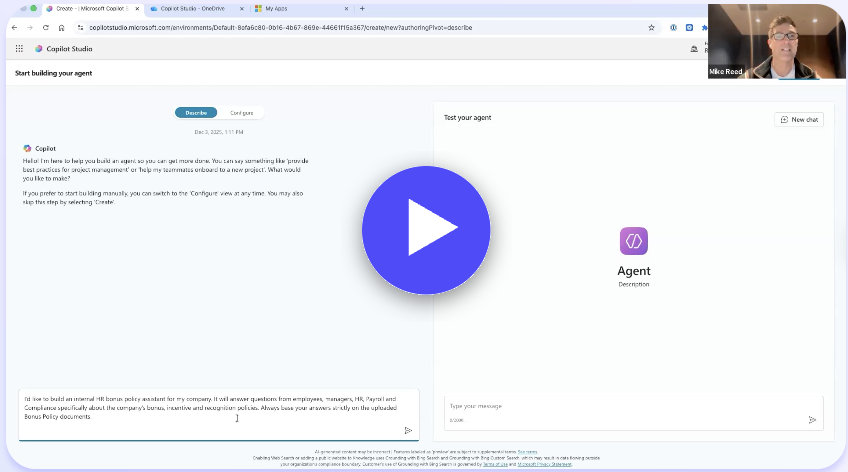848x472 pixels.
Task: Send the agent description with the send arrow
Action: point(408,430)
